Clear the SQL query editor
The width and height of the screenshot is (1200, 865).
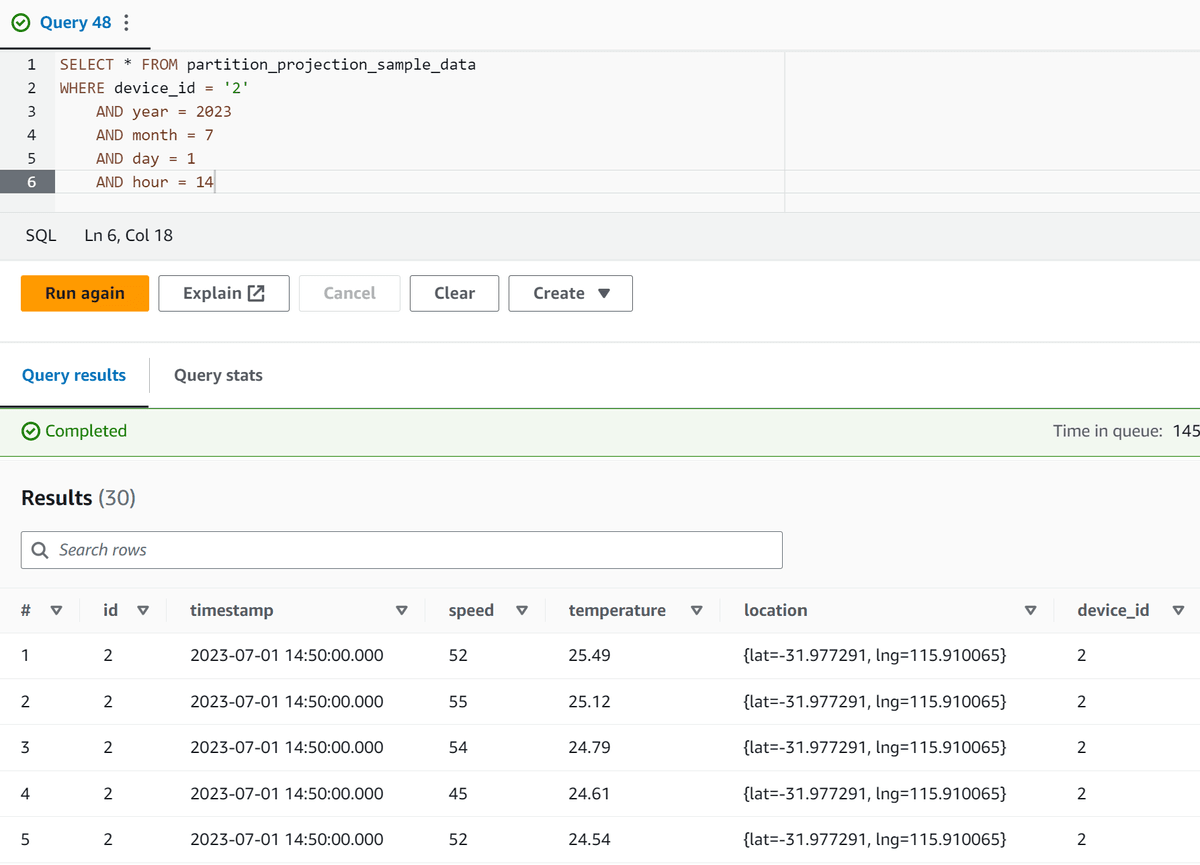pos(454,292)
